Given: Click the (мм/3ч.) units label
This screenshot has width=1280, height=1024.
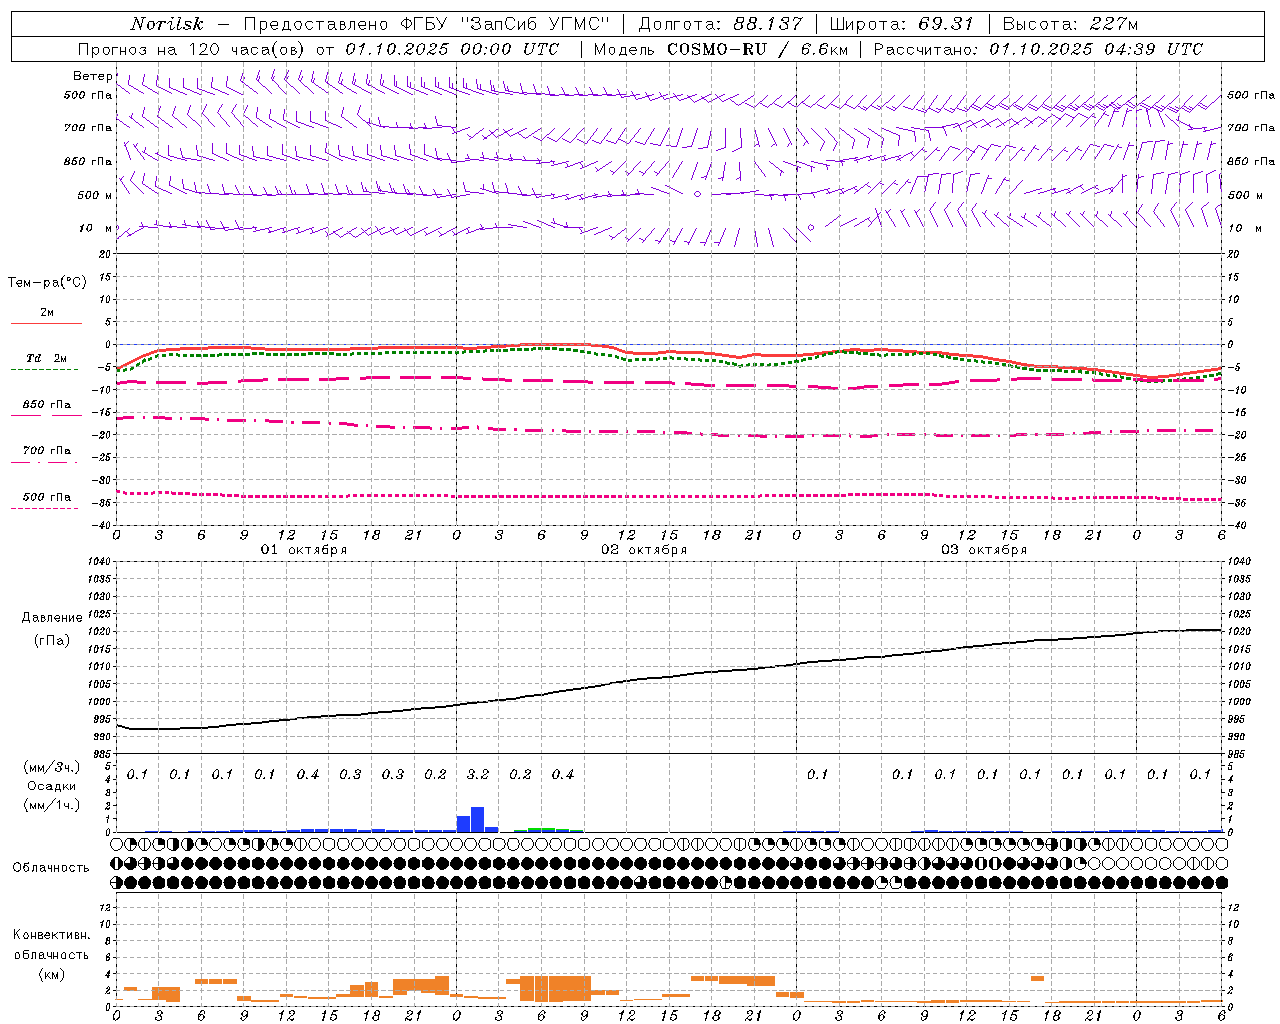Looking at the screenshot, I should tap(52, 767).
